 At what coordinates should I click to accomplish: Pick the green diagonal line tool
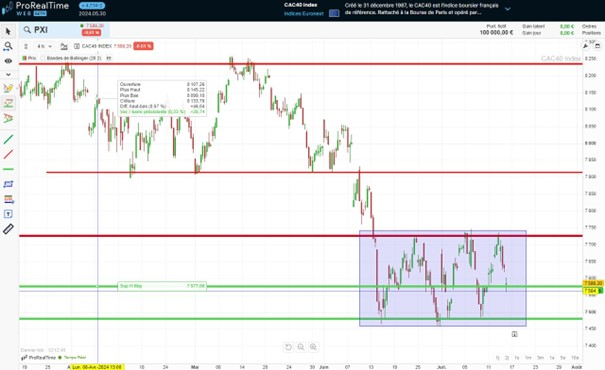tap(8, 139)
